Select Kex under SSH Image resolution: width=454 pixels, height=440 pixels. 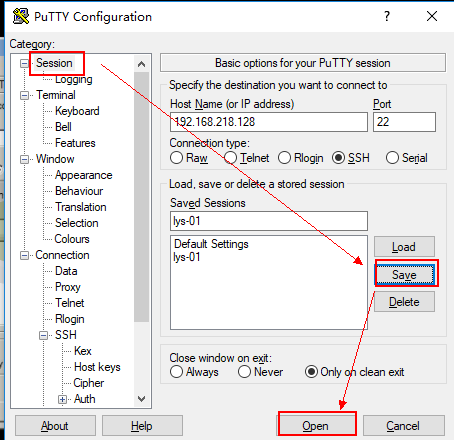82,351
